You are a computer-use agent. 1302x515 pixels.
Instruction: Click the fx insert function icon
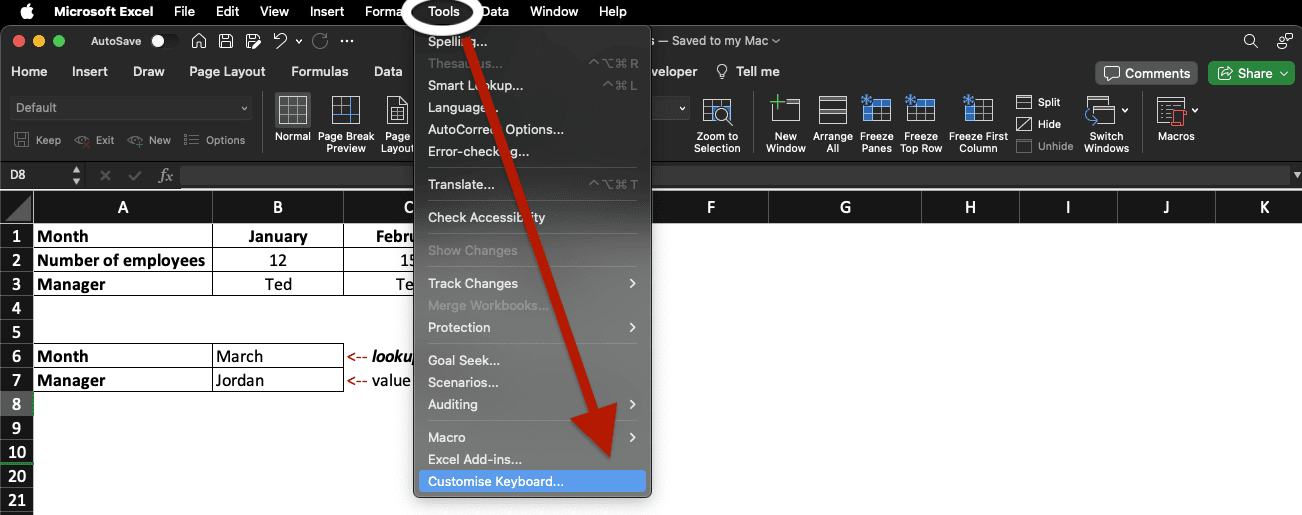pos(166,175)
